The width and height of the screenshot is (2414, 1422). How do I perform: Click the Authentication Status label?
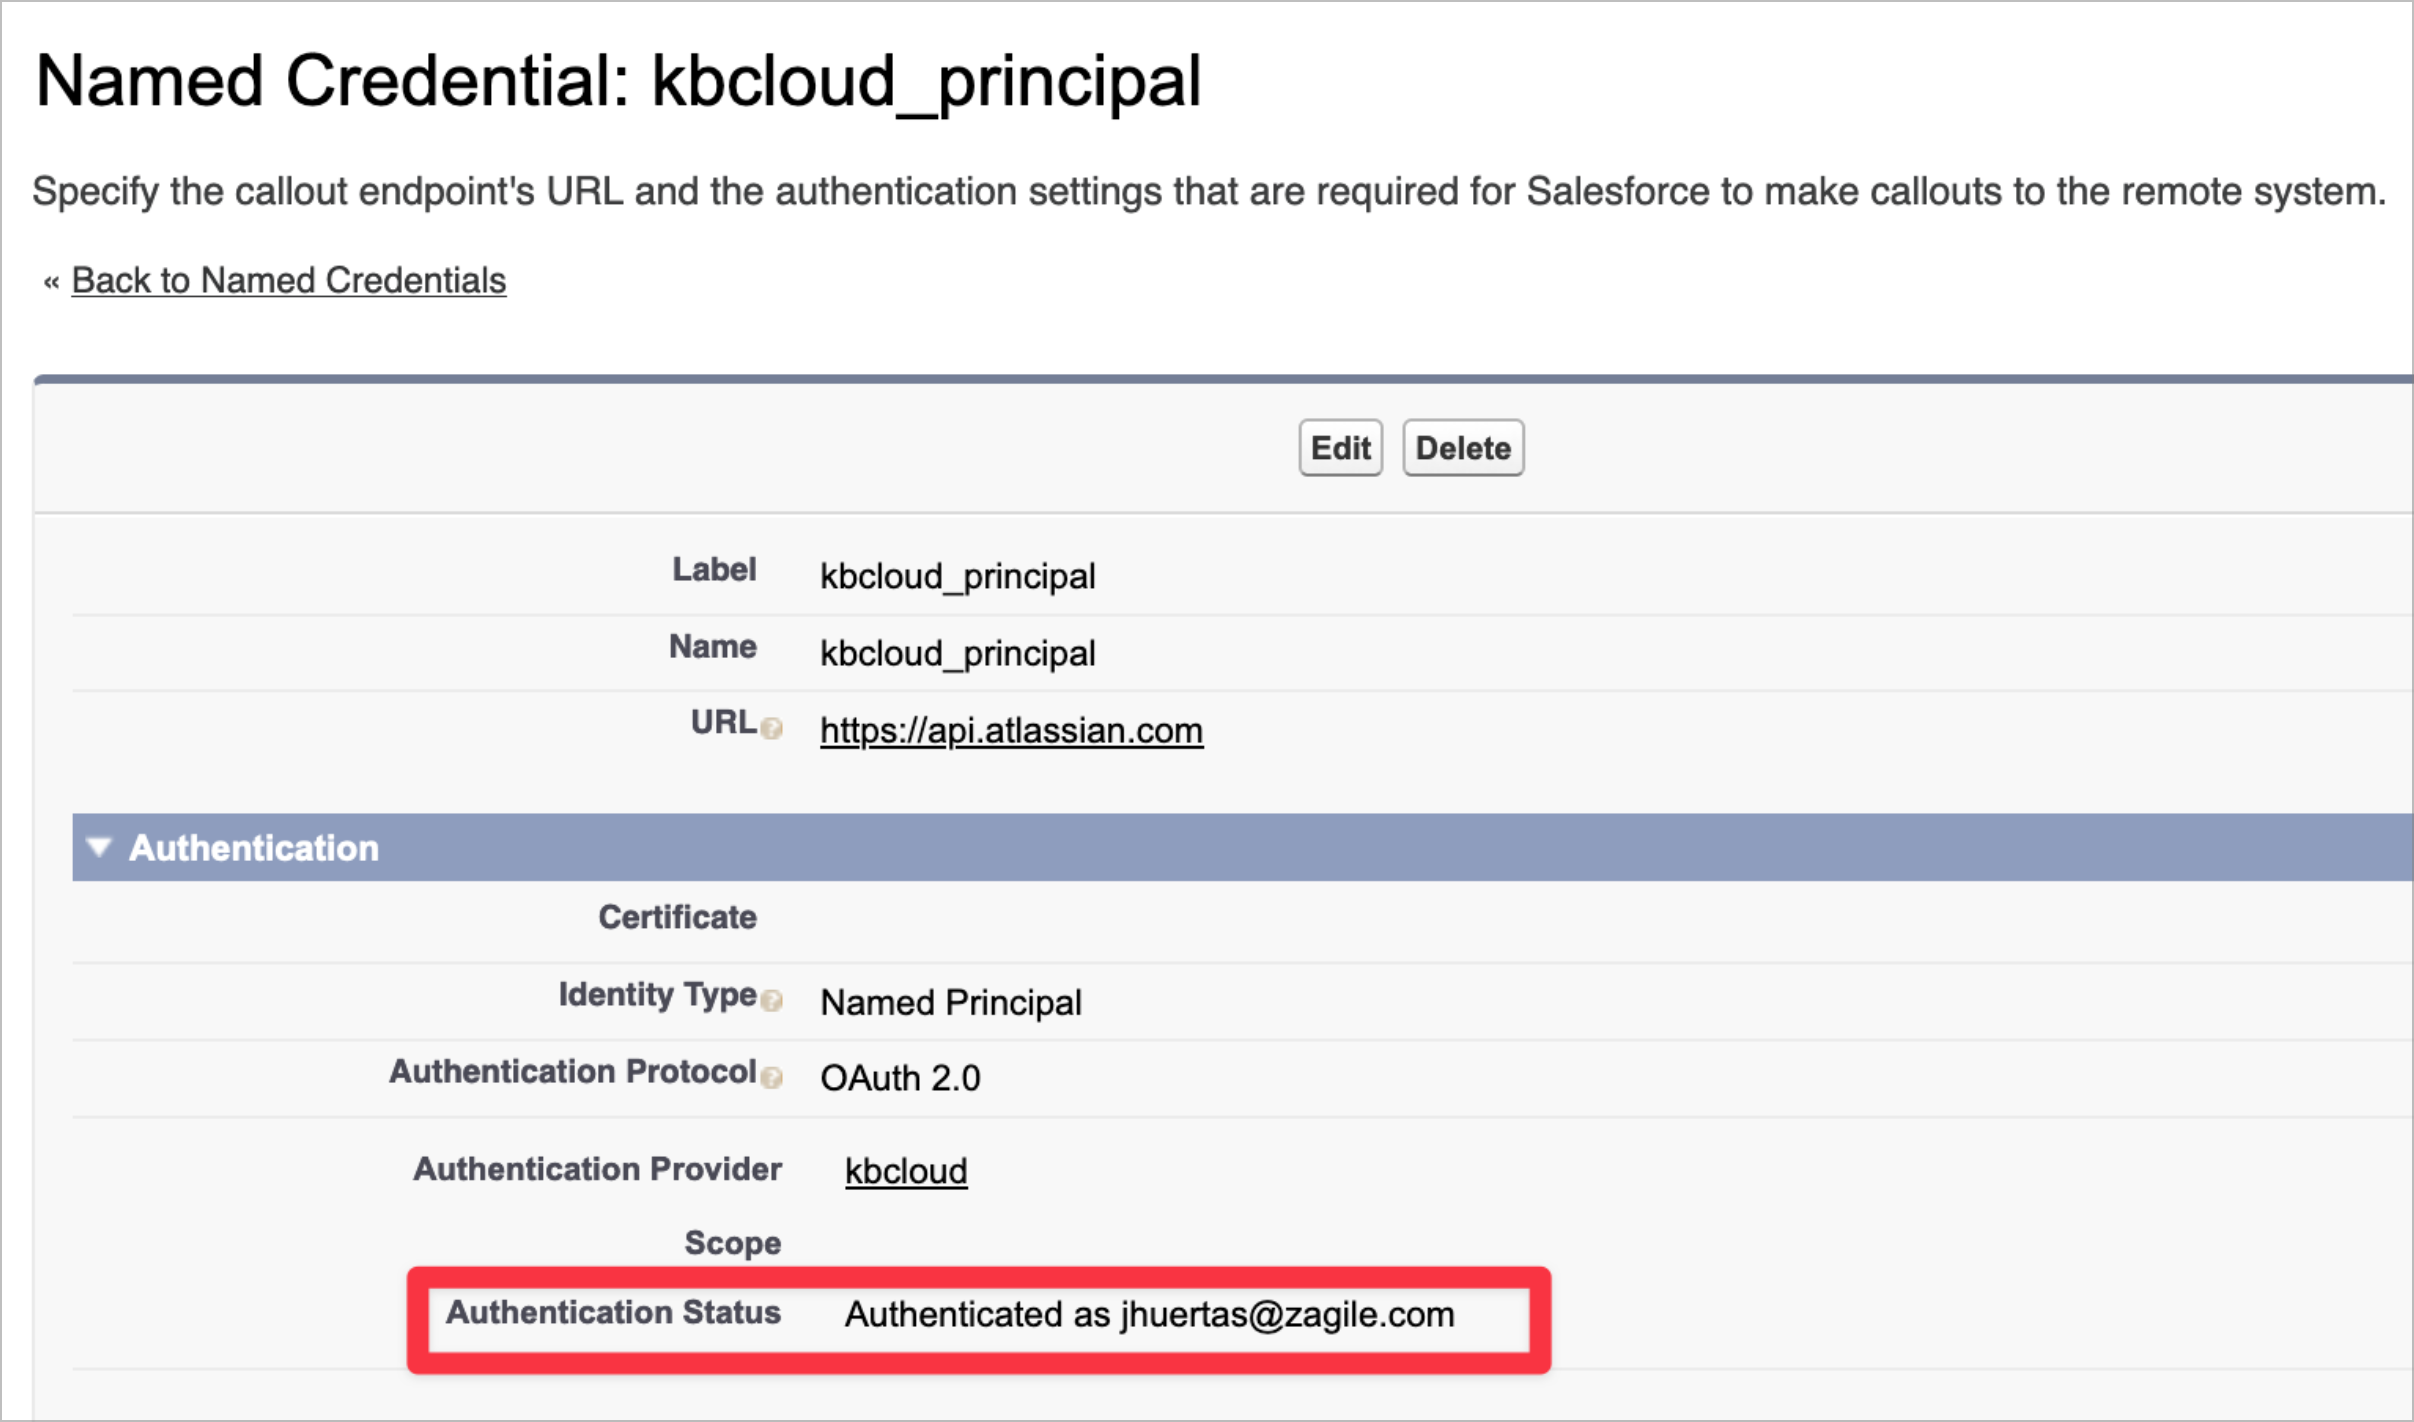(x=613, y=1313)
